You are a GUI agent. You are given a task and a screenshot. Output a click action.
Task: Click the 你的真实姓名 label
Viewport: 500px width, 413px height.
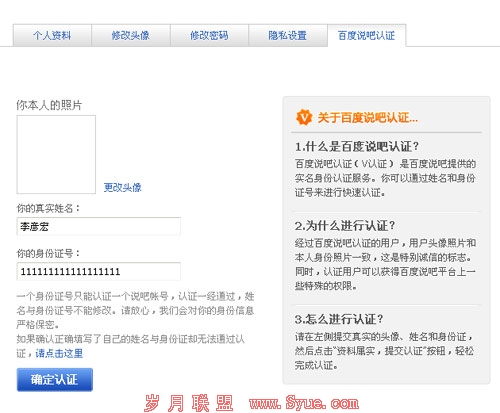[48, 209]
